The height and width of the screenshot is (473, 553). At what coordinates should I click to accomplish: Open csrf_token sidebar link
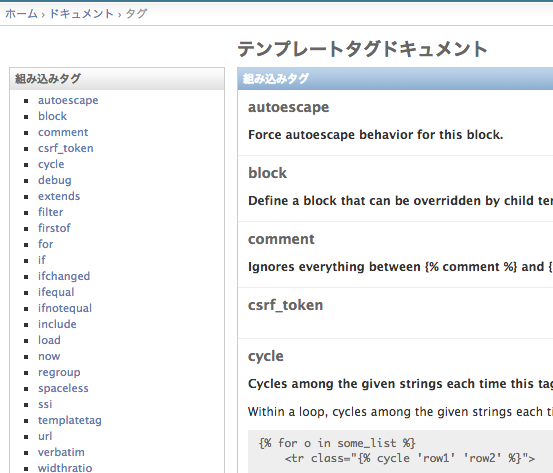(x=66, y=148)
